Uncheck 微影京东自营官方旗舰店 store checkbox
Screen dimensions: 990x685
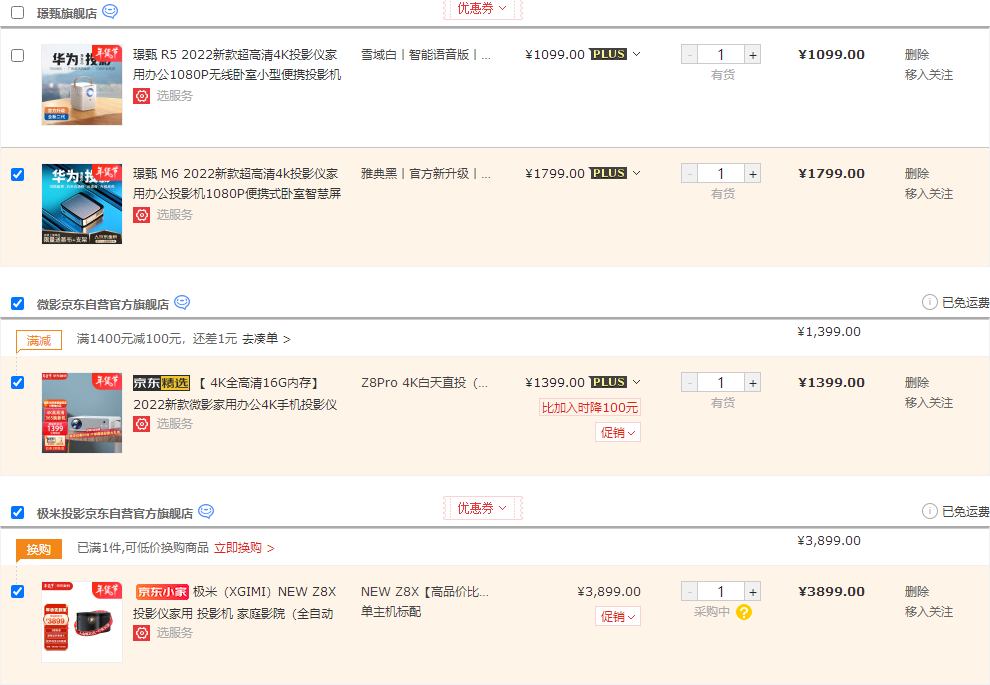[18, 304]
